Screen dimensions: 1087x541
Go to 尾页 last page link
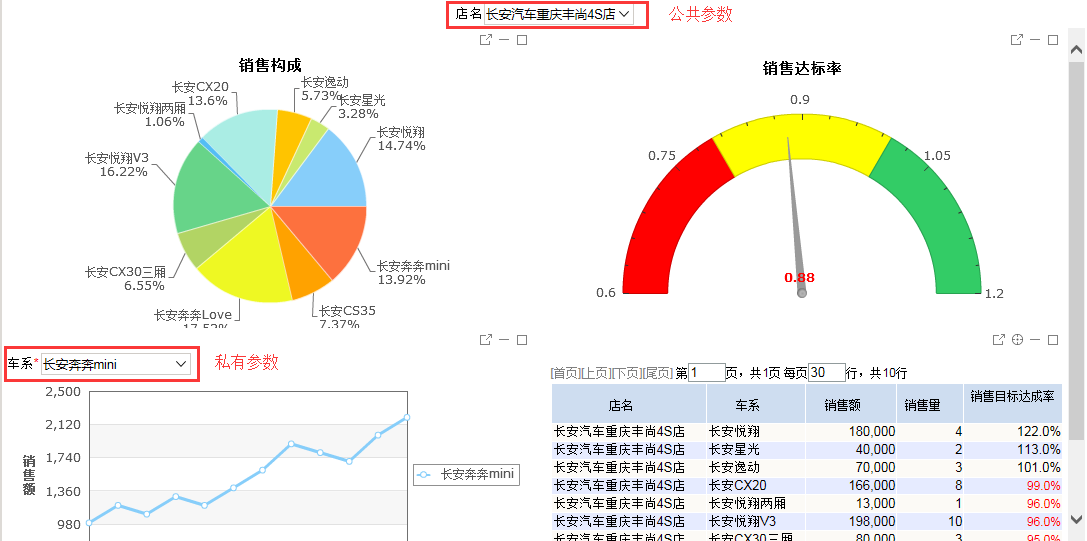click(658, 373)
